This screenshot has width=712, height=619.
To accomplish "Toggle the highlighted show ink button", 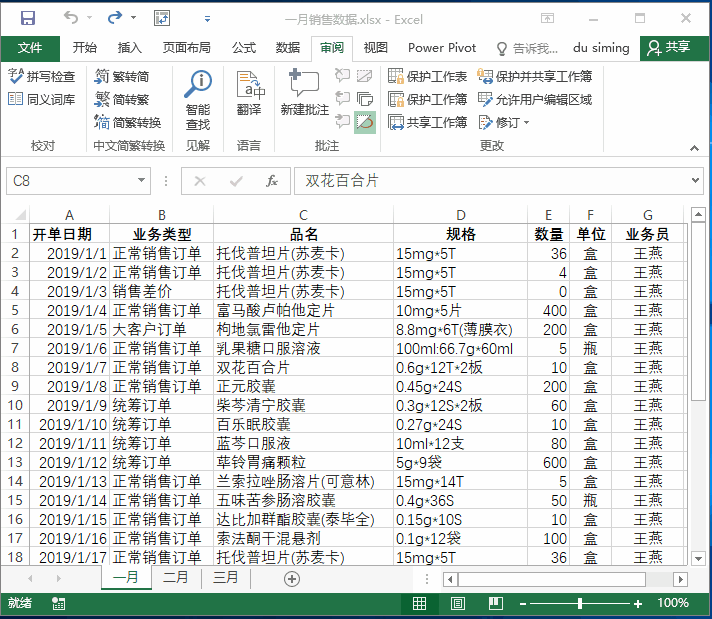I will 365,122.
